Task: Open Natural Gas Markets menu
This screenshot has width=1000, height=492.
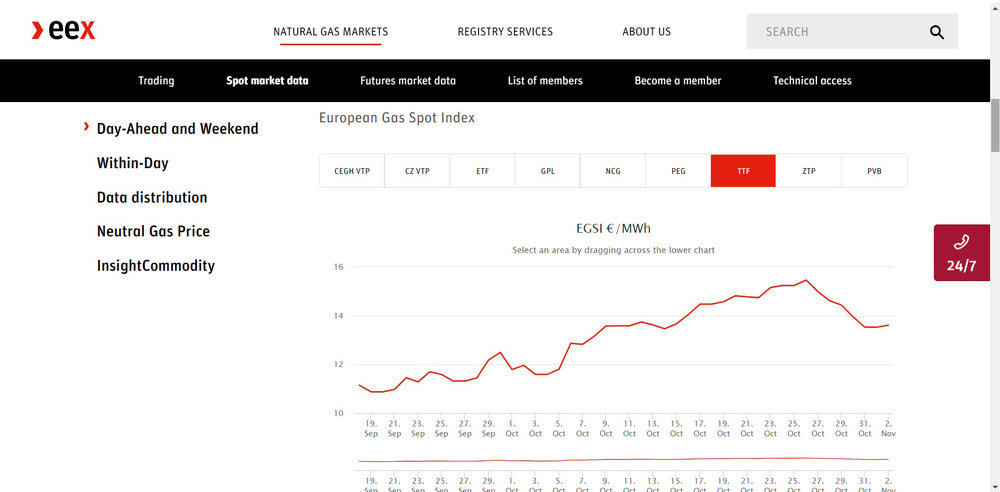Action: (x=330, y=32)
